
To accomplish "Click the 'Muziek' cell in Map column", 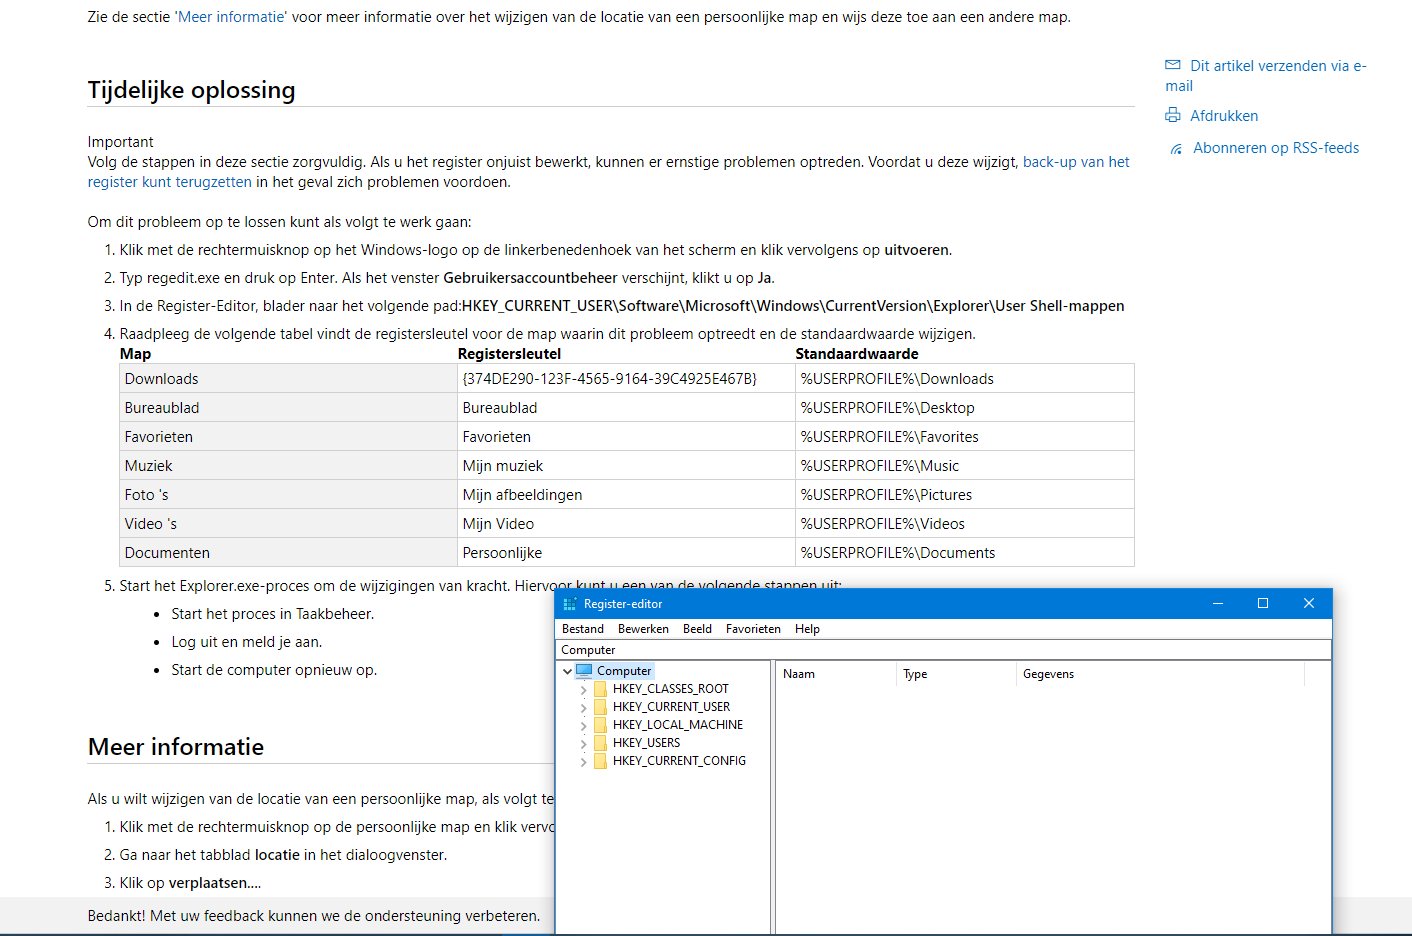I will (288, 466).
